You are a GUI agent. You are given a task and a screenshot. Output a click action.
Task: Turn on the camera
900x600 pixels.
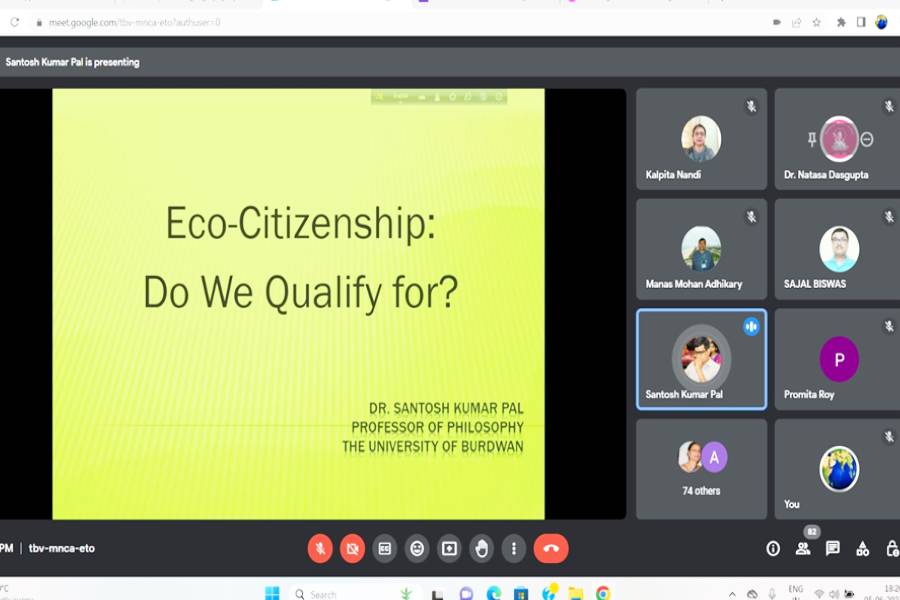[x=352, y=548]
